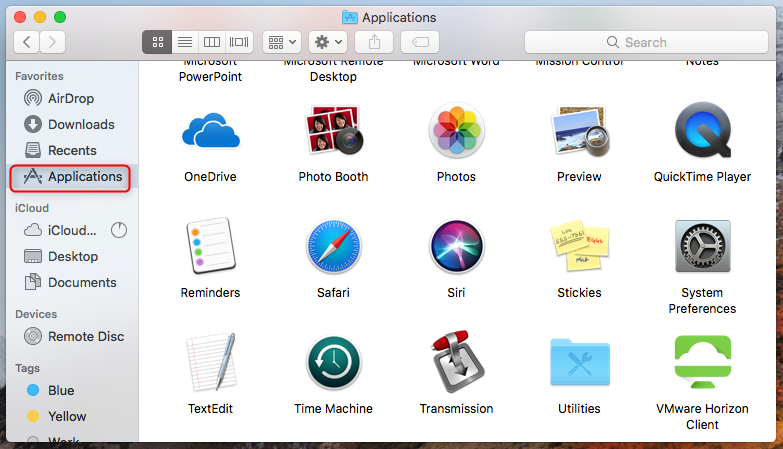Viewport: 783px width, 449px height.
Task: Click the Stickies app icon
Action: [579, 245]
